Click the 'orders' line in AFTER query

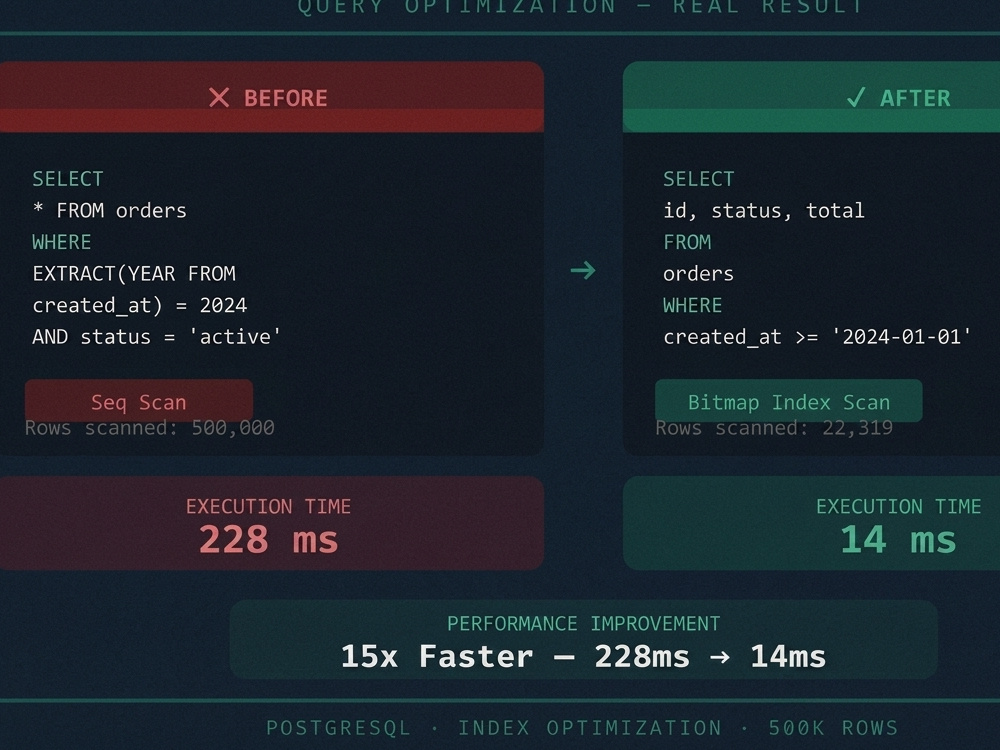[698, 274]
